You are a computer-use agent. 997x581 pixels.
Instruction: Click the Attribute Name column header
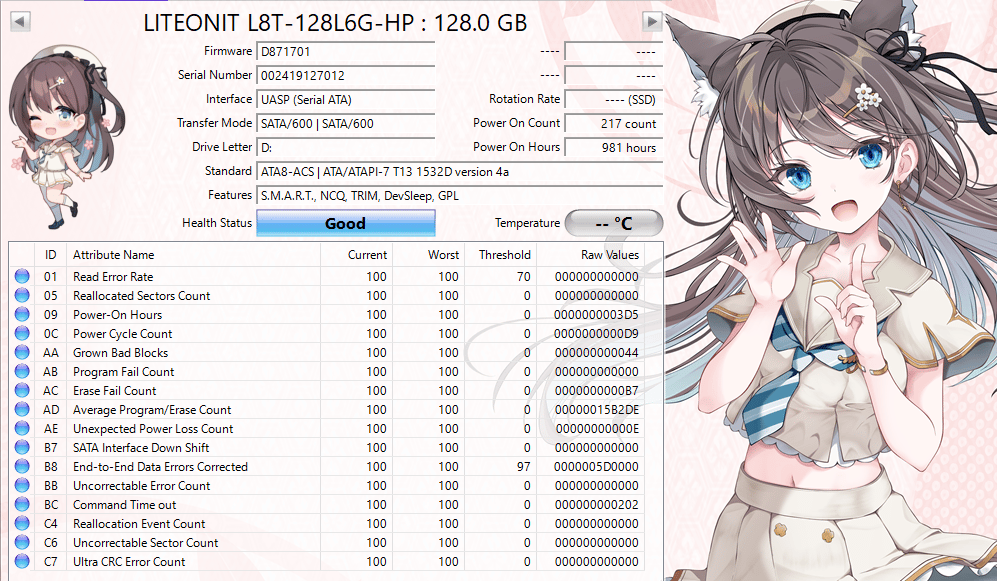(193, 255)
